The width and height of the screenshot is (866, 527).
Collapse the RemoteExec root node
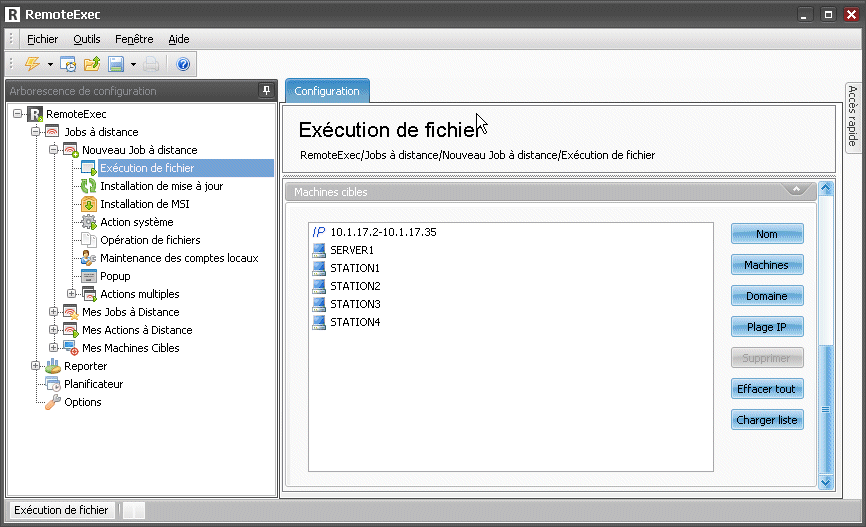18,114
